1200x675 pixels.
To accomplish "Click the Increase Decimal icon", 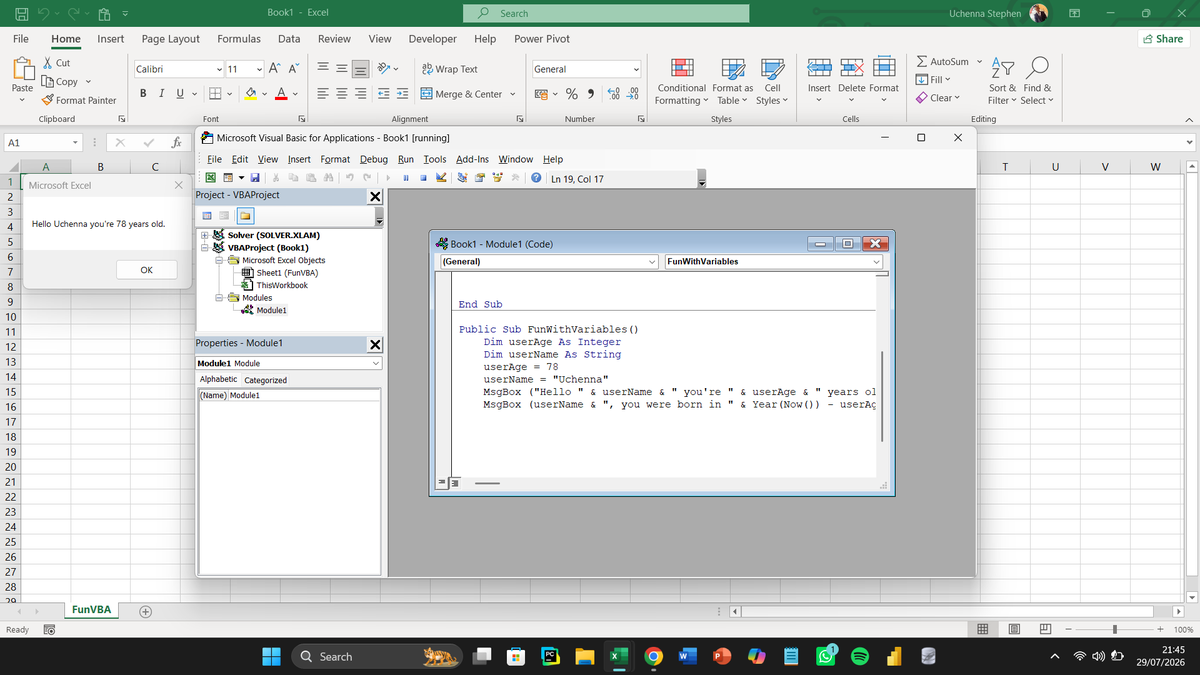I will point(612,94).
